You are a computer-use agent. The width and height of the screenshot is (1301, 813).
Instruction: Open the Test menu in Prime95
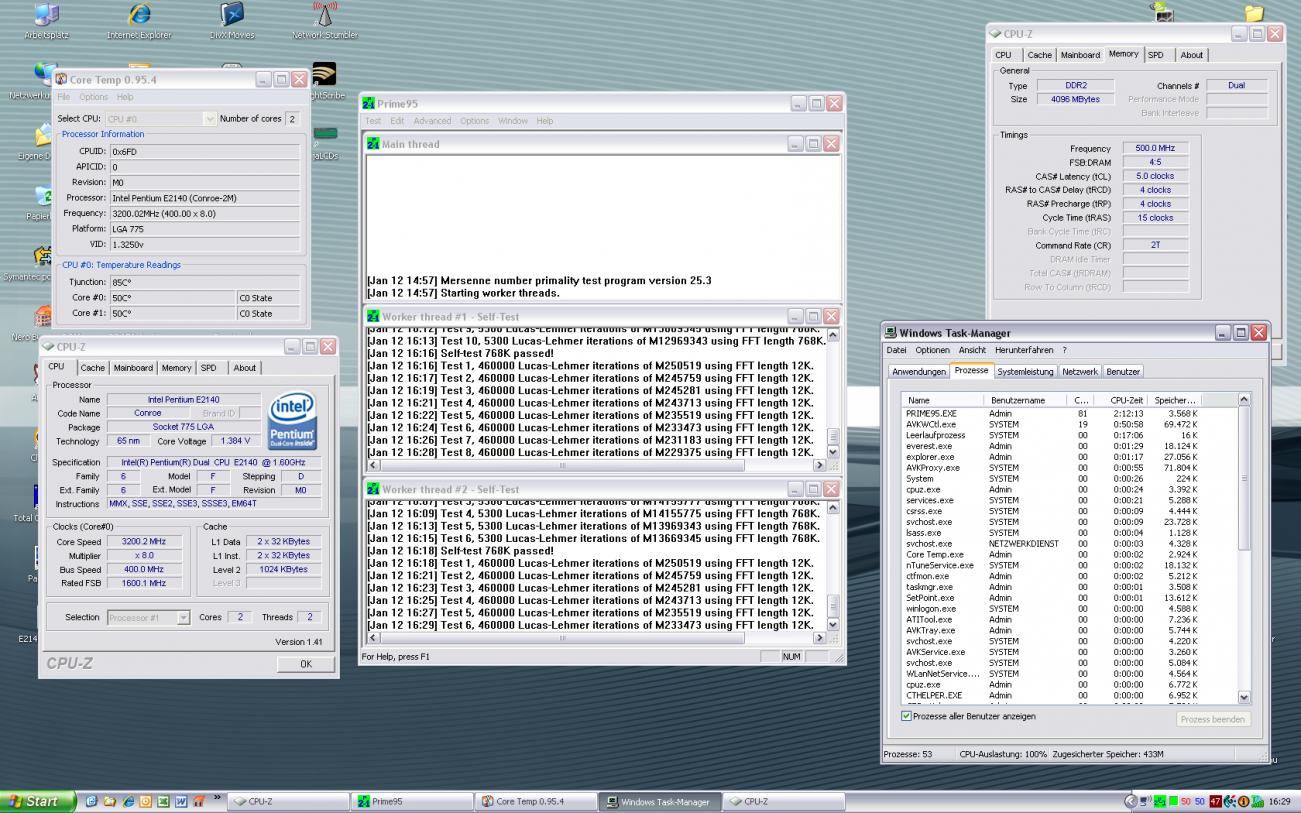(372, 121)
